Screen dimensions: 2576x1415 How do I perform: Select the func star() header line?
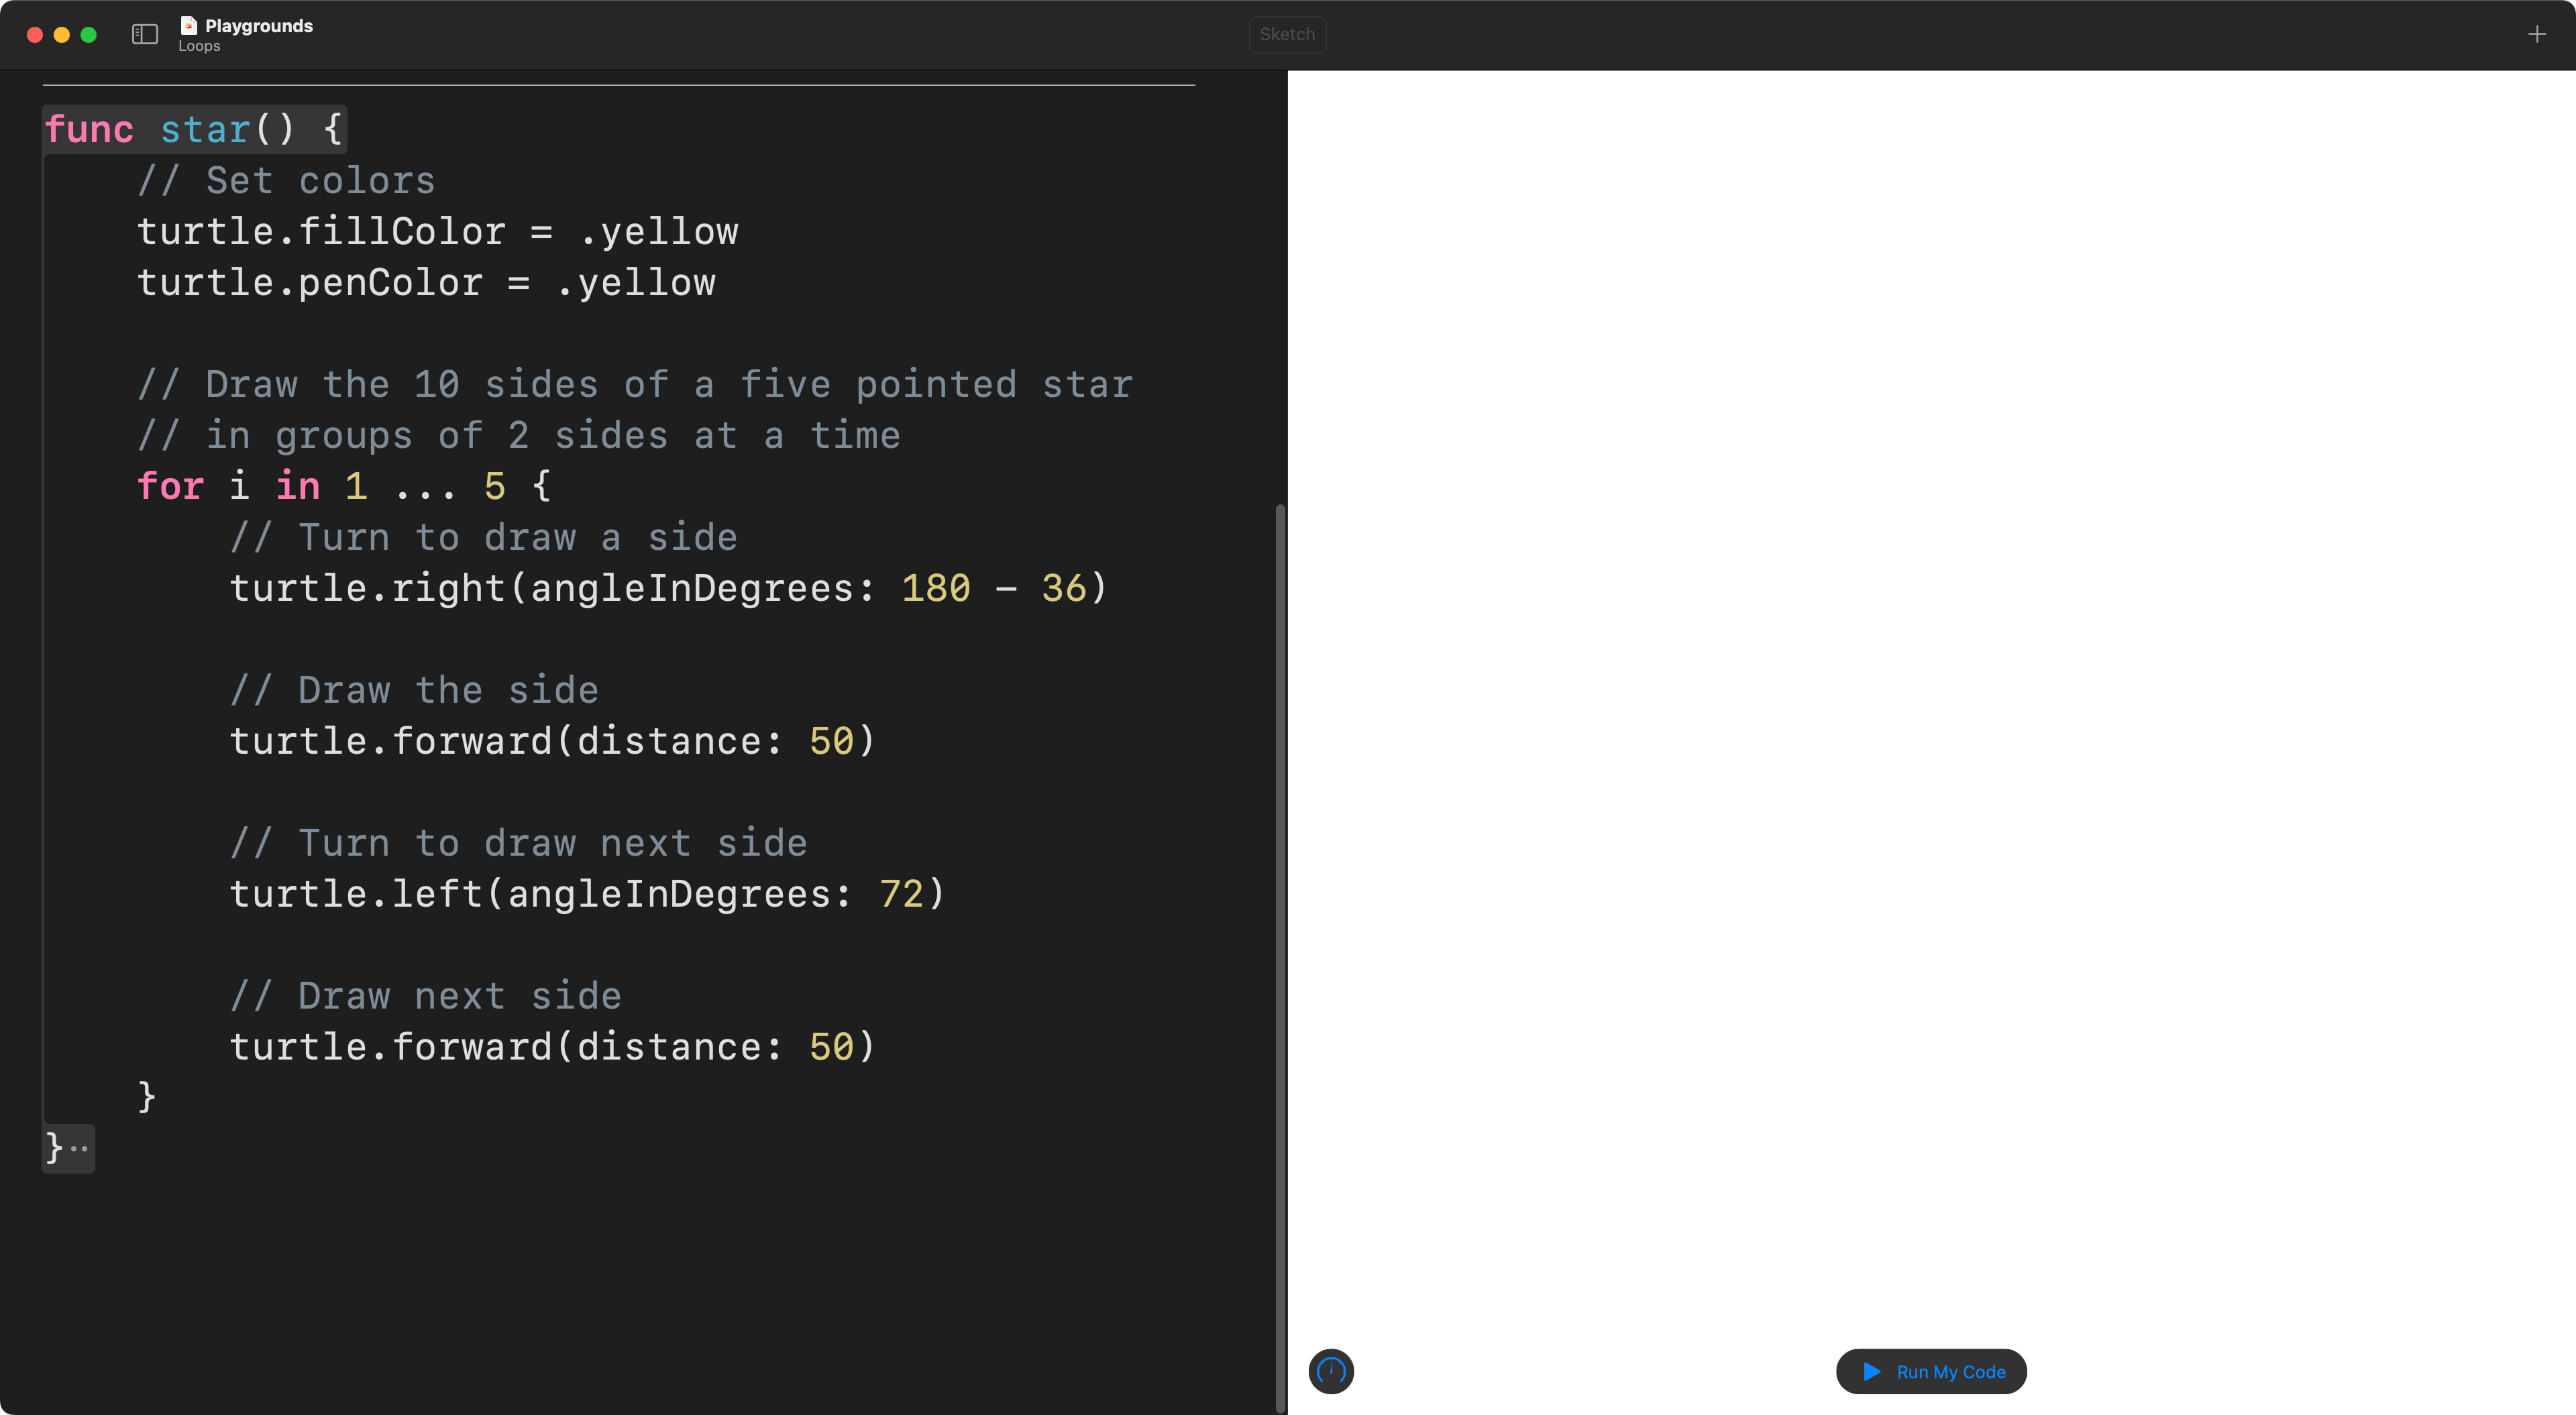point(194,130)
